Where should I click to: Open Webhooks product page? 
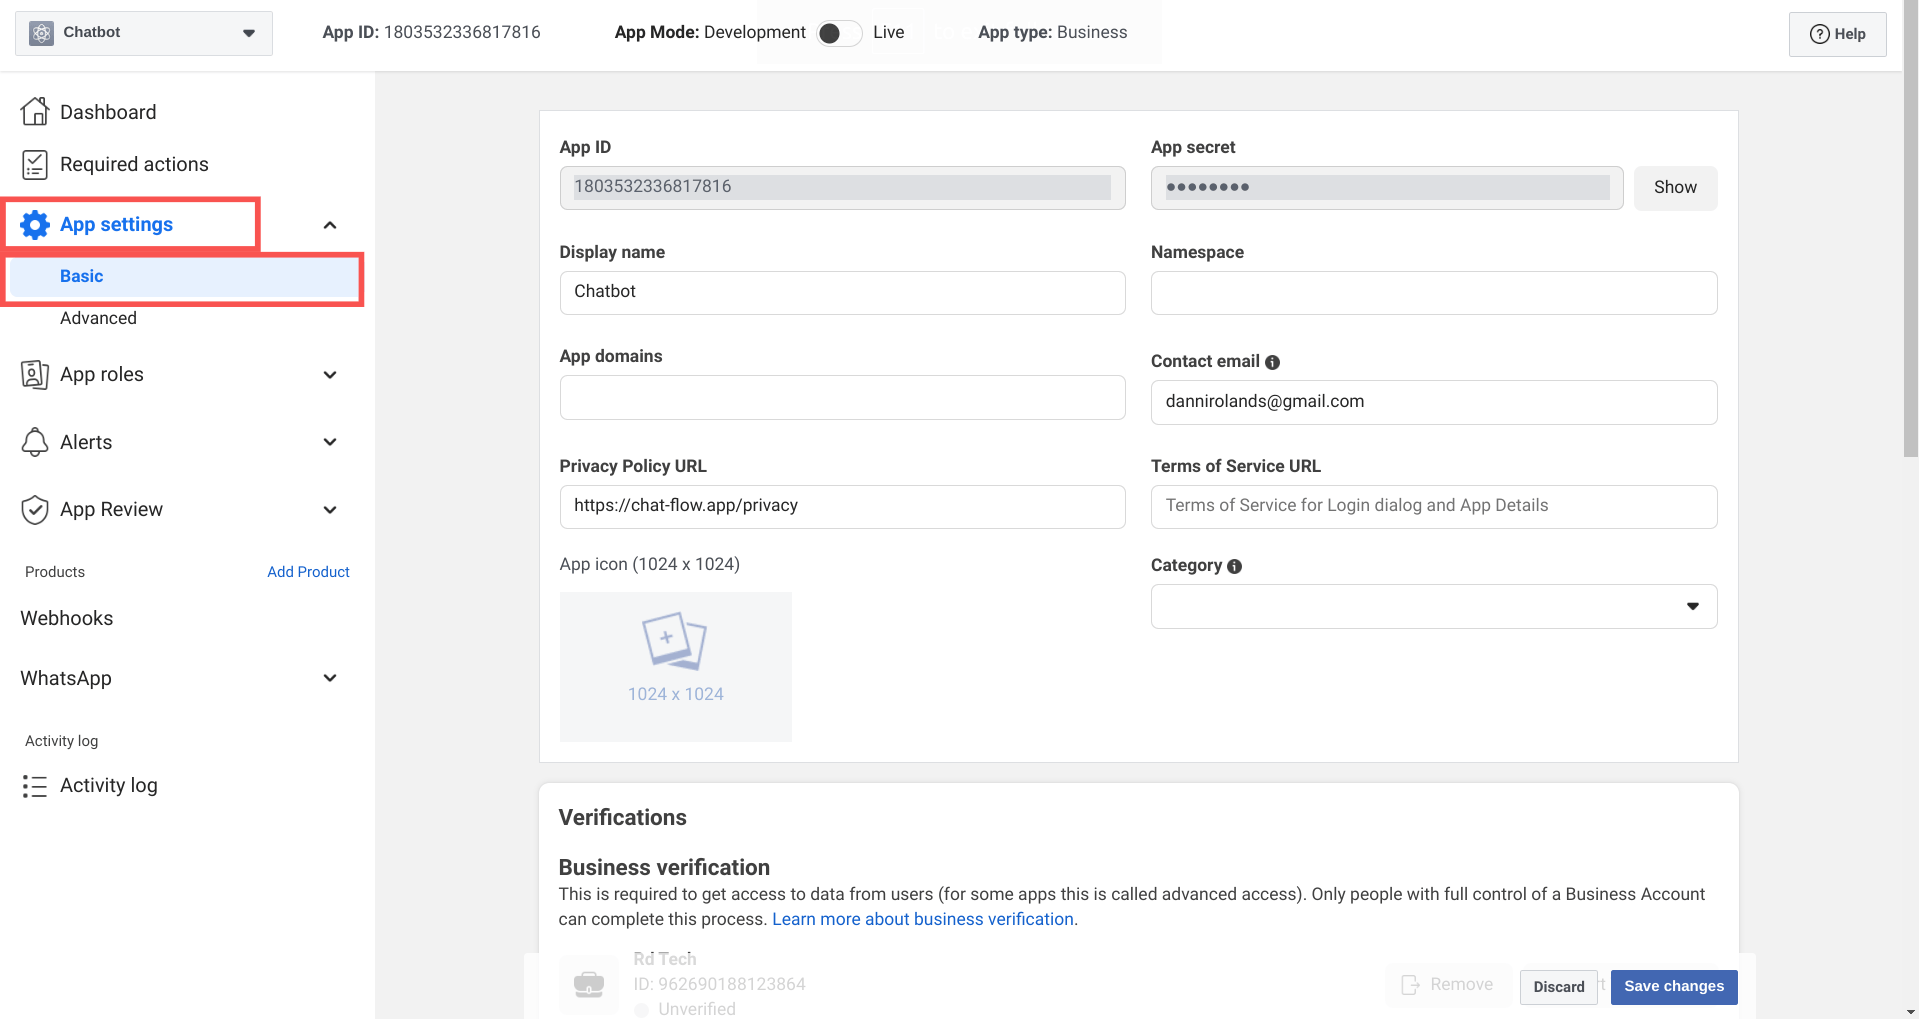[x=66, y=618]
